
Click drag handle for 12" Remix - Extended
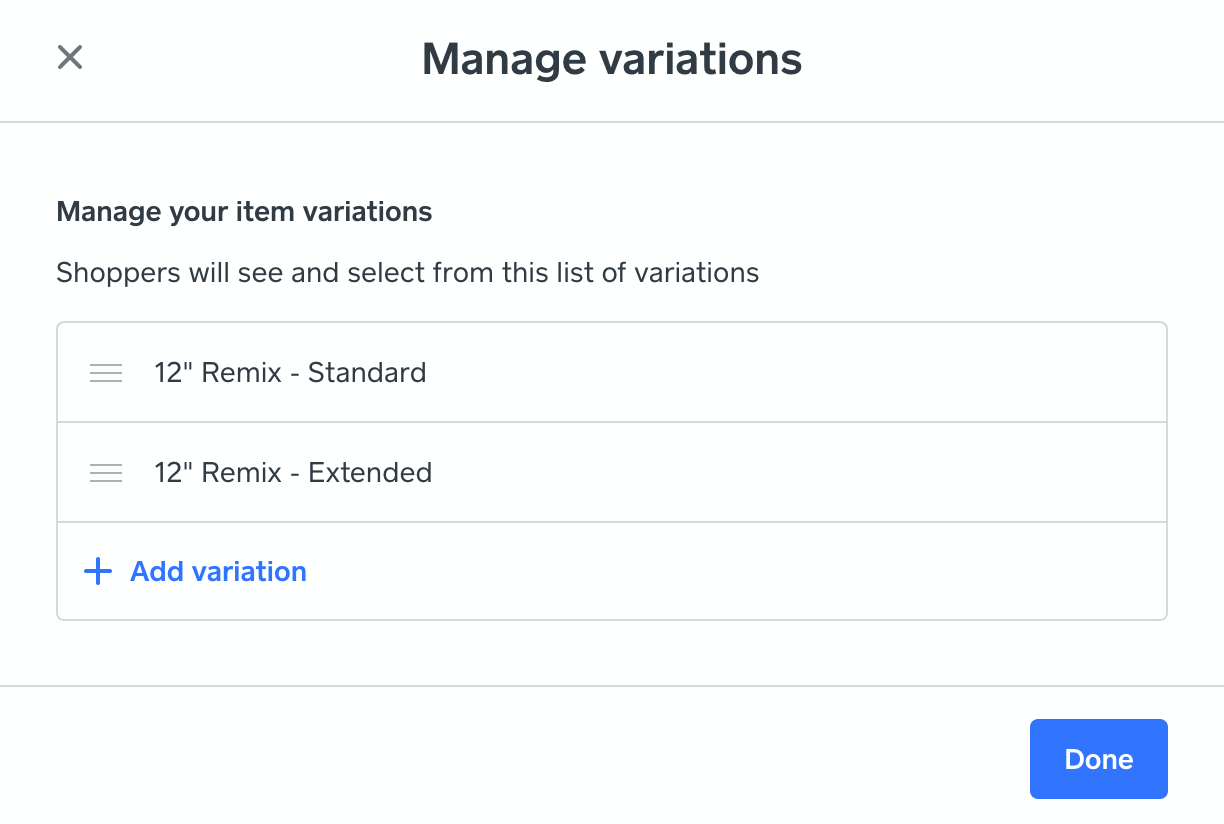coord(106,473)
